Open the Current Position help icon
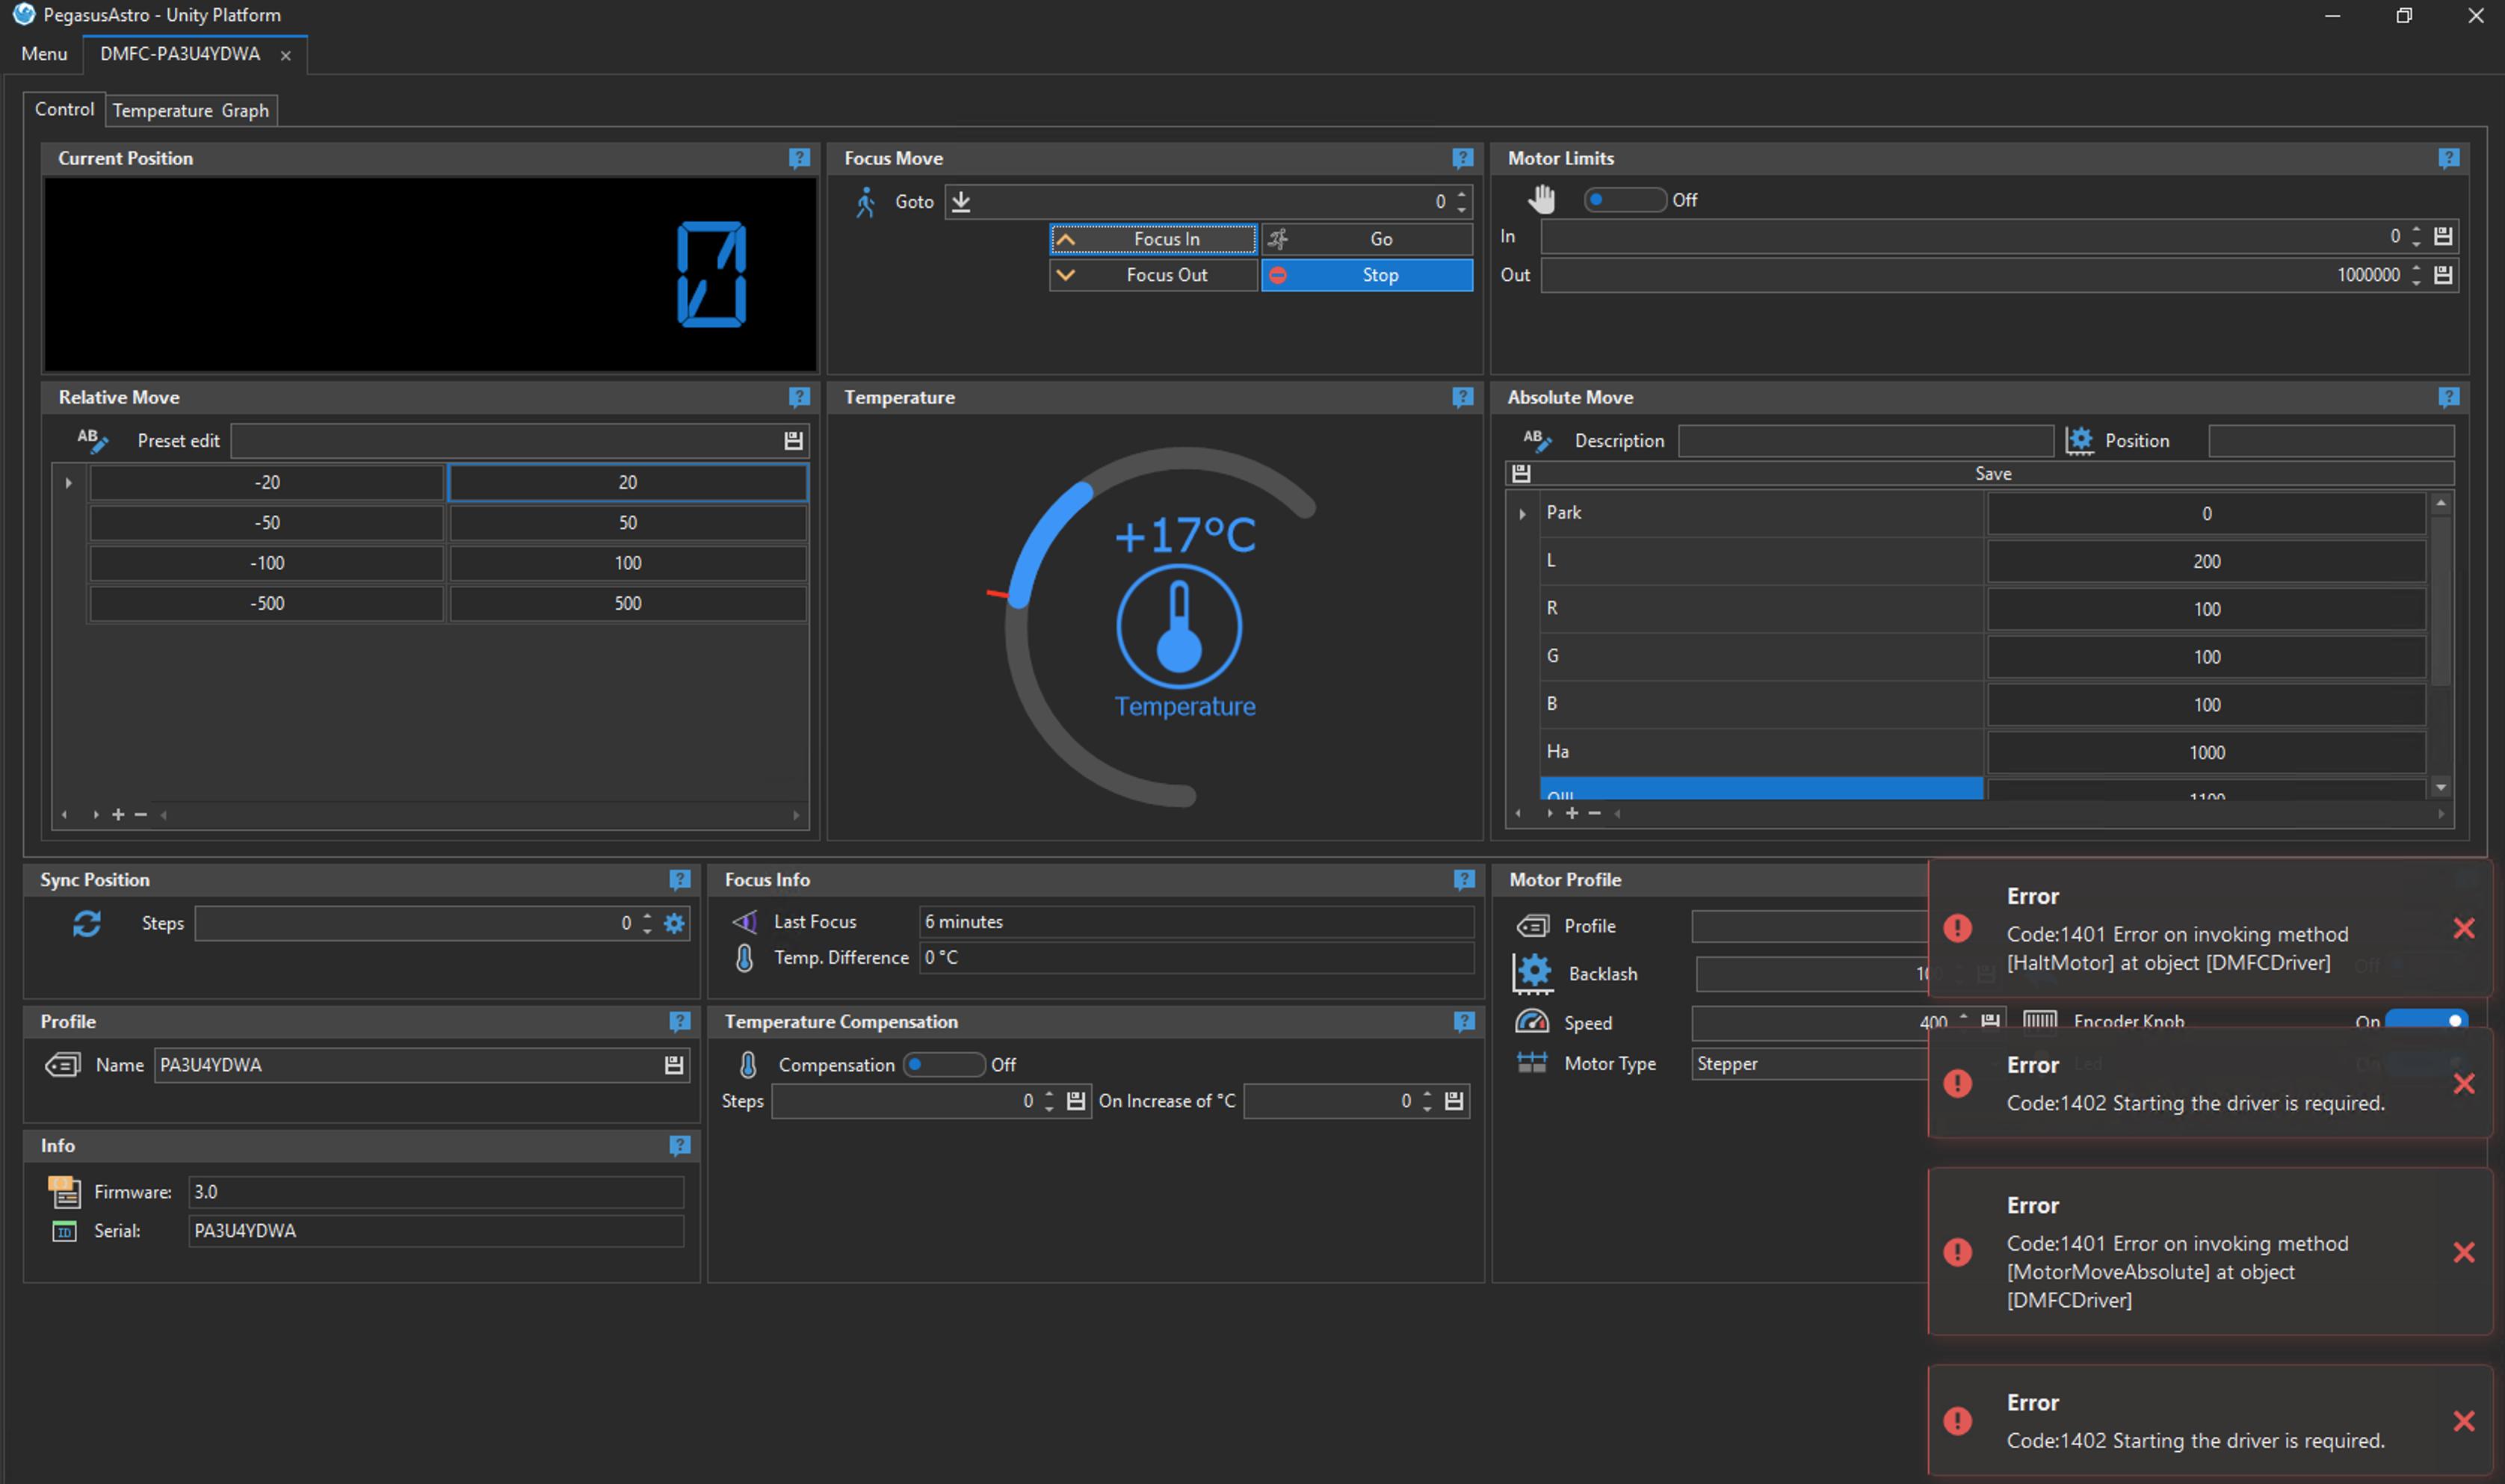 click(x=798, y=158)
